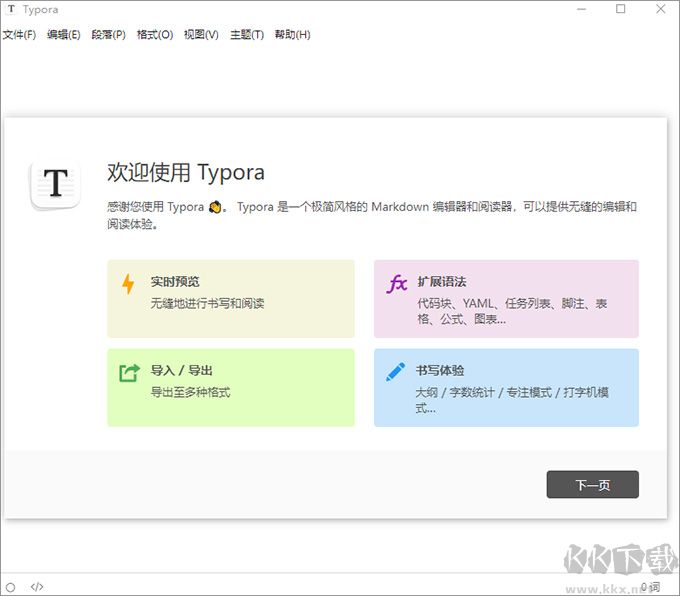Click the purple fx 扩展语法 icon
680x596 pixels.
pyautogui.click(x=396, y=284)
